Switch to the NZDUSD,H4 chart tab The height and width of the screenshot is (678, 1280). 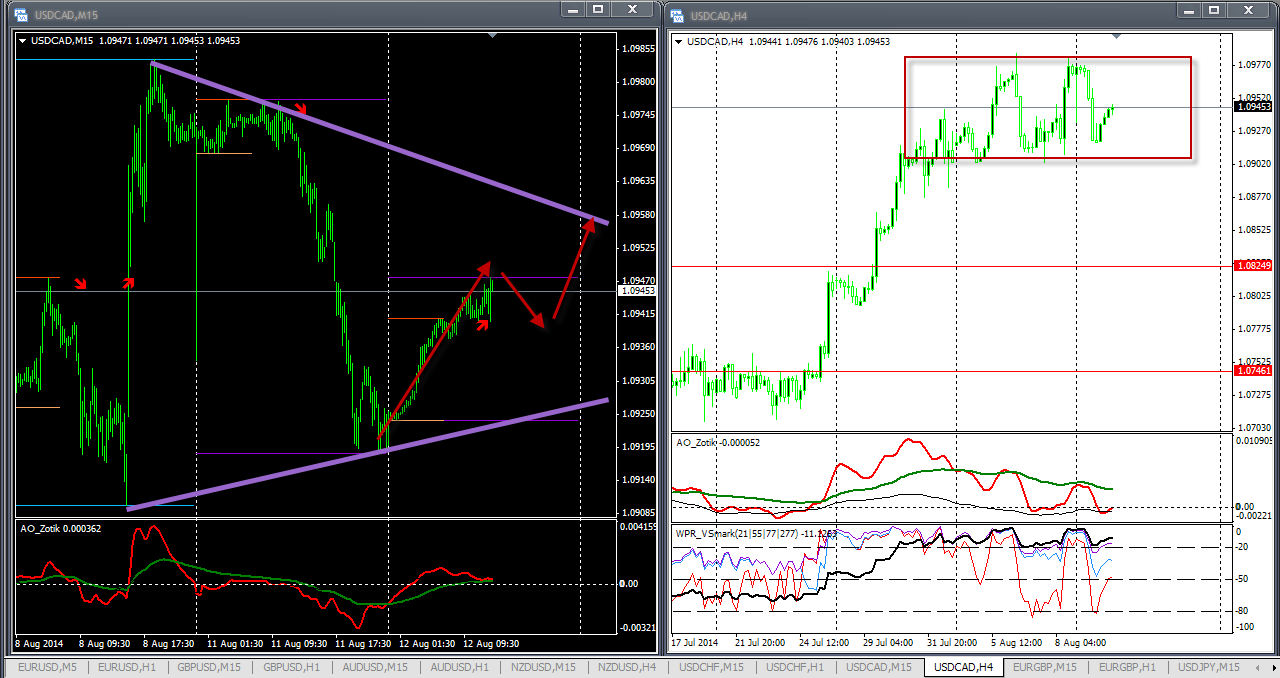click(x=624, y=667)
